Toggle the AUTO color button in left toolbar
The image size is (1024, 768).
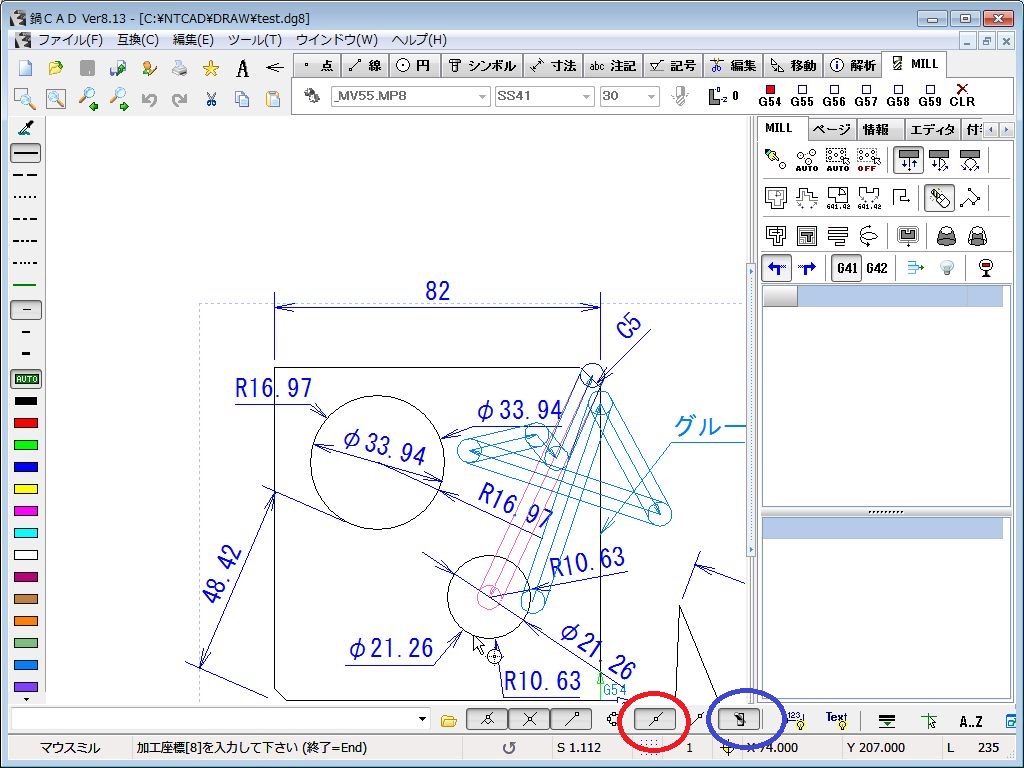(x=26, y=379)
